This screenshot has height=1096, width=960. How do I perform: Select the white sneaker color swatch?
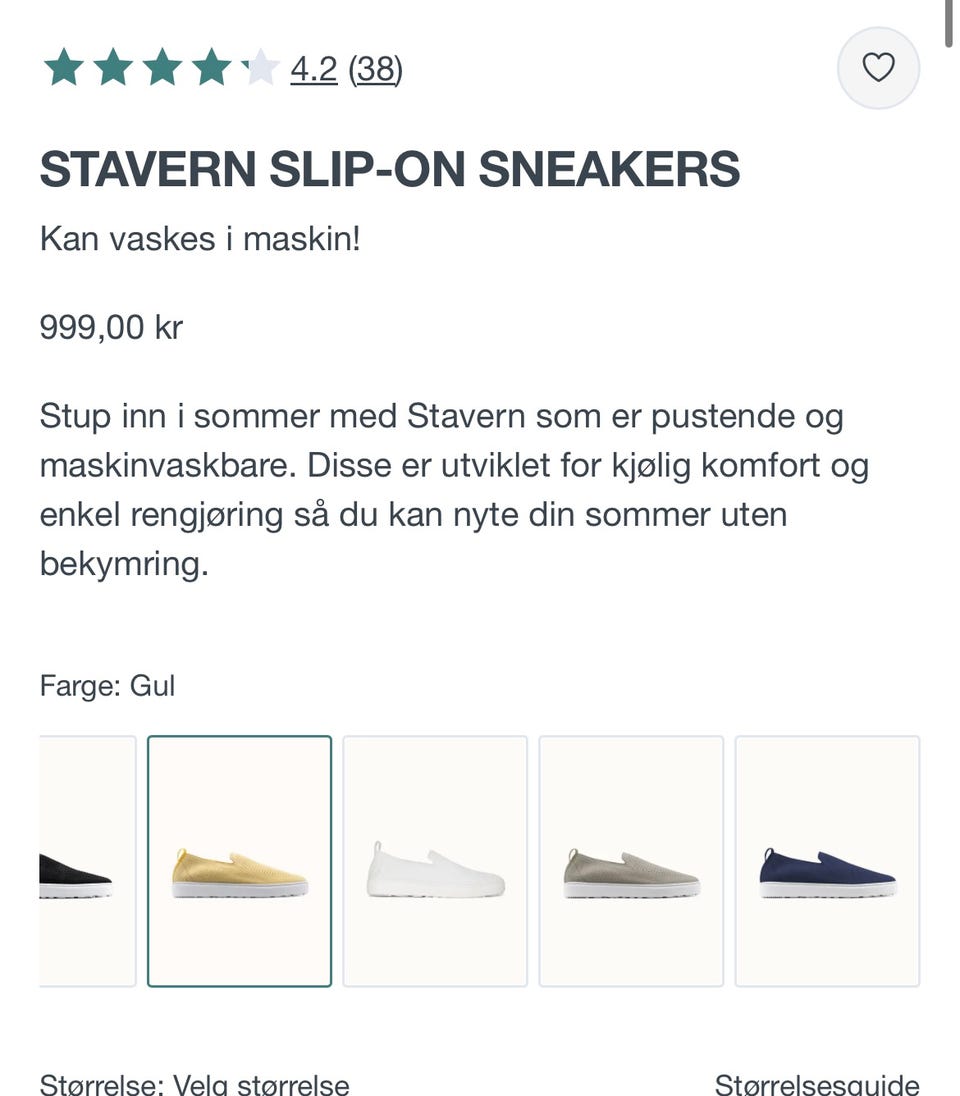point(435,861)
